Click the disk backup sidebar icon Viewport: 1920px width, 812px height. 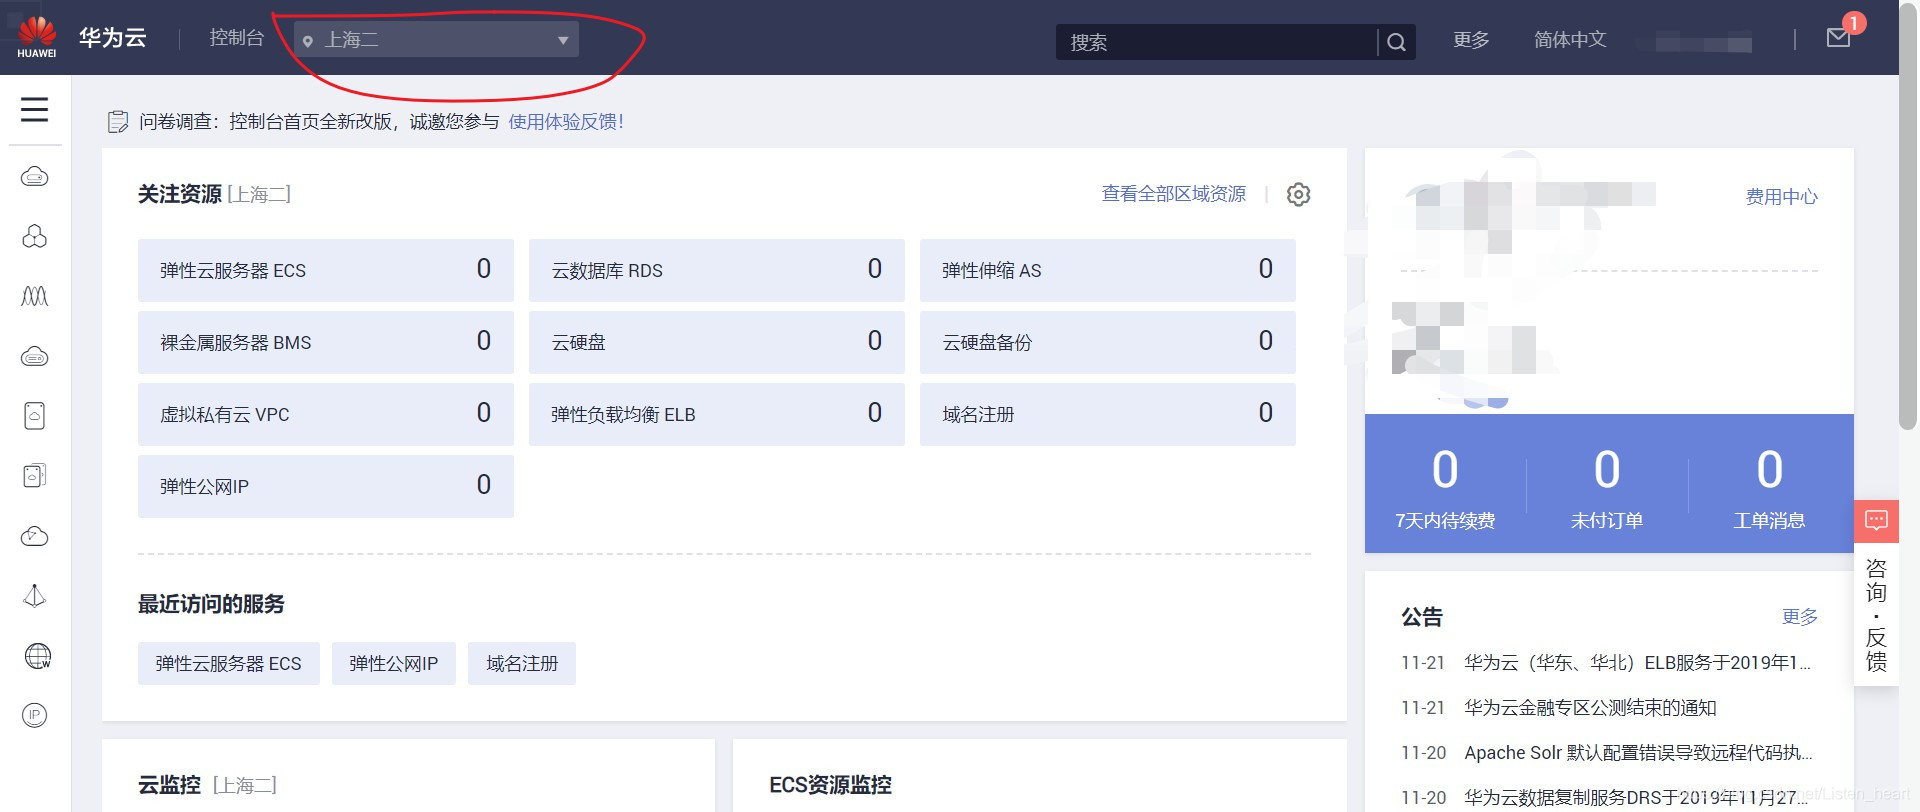[35, 476]
